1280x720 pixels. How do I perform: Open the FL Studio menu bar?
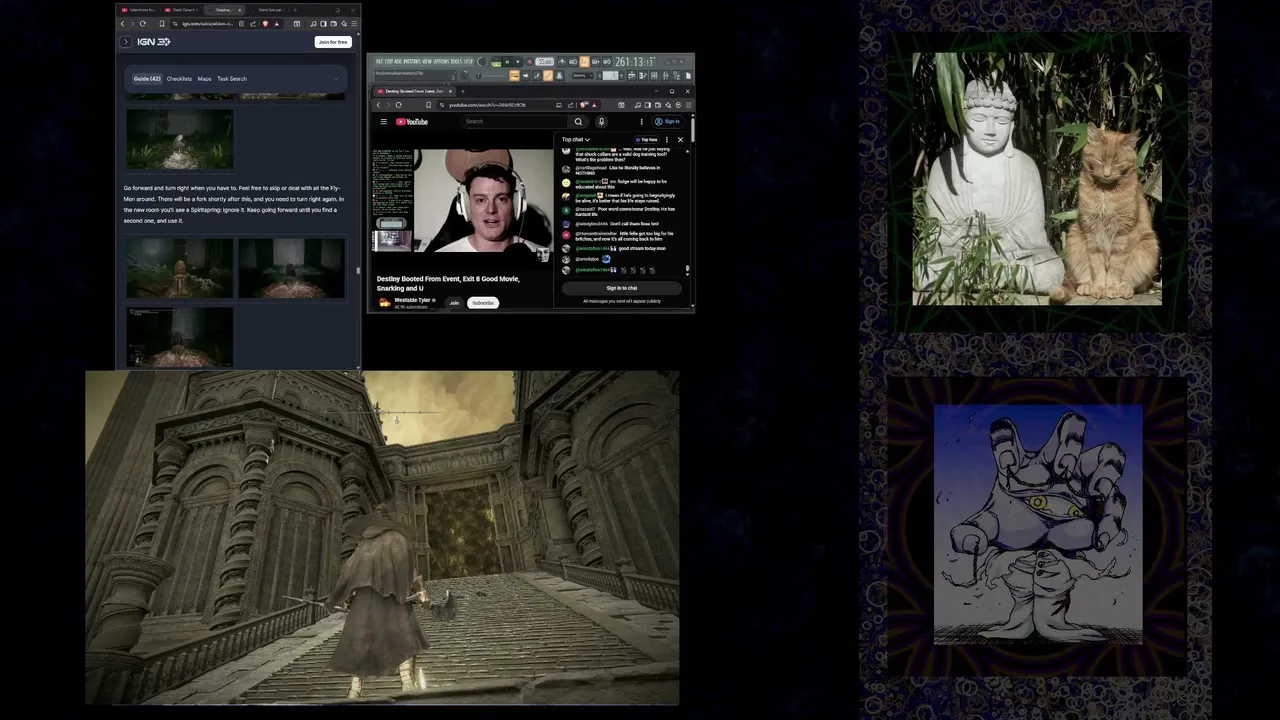tap(424, 61)
